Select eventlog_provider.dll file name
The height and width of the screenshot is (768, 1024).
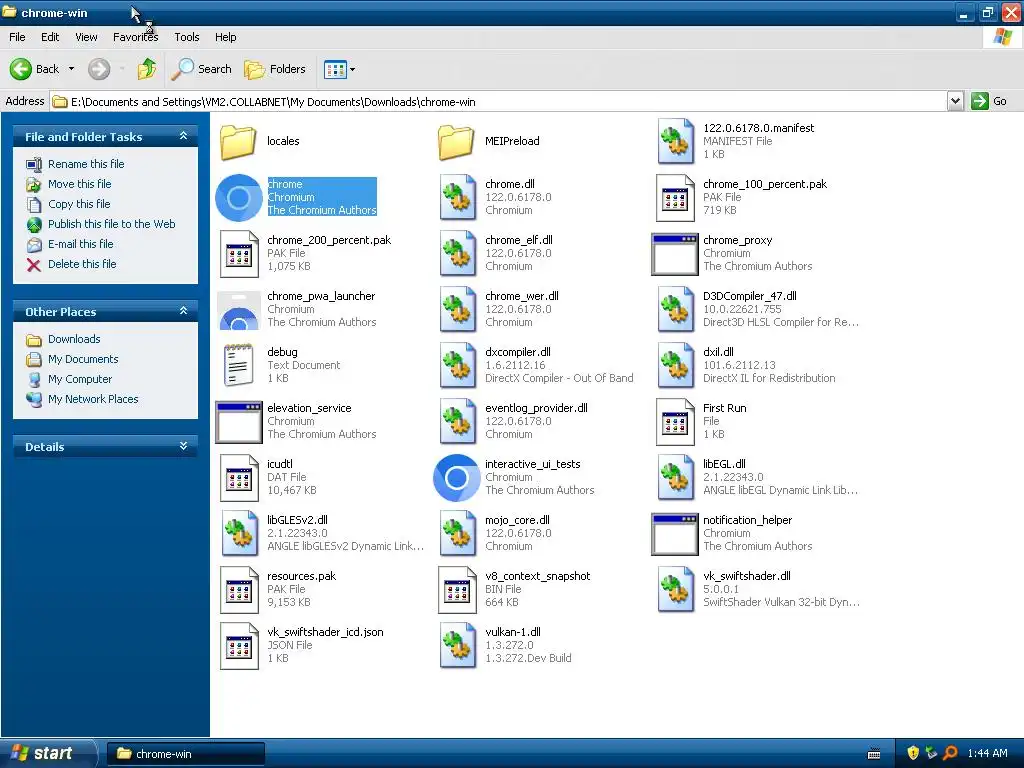[536, 408]
